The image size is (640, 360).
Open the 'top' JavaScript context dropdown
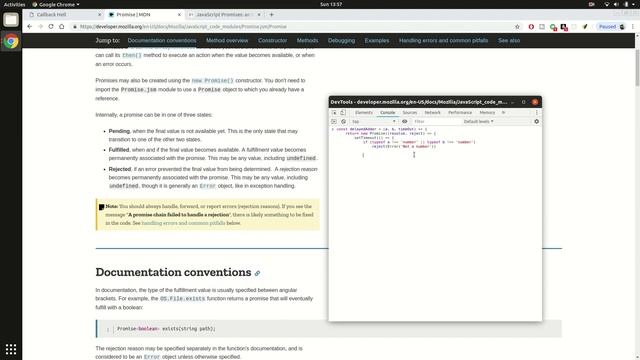[x=374, y=122]
